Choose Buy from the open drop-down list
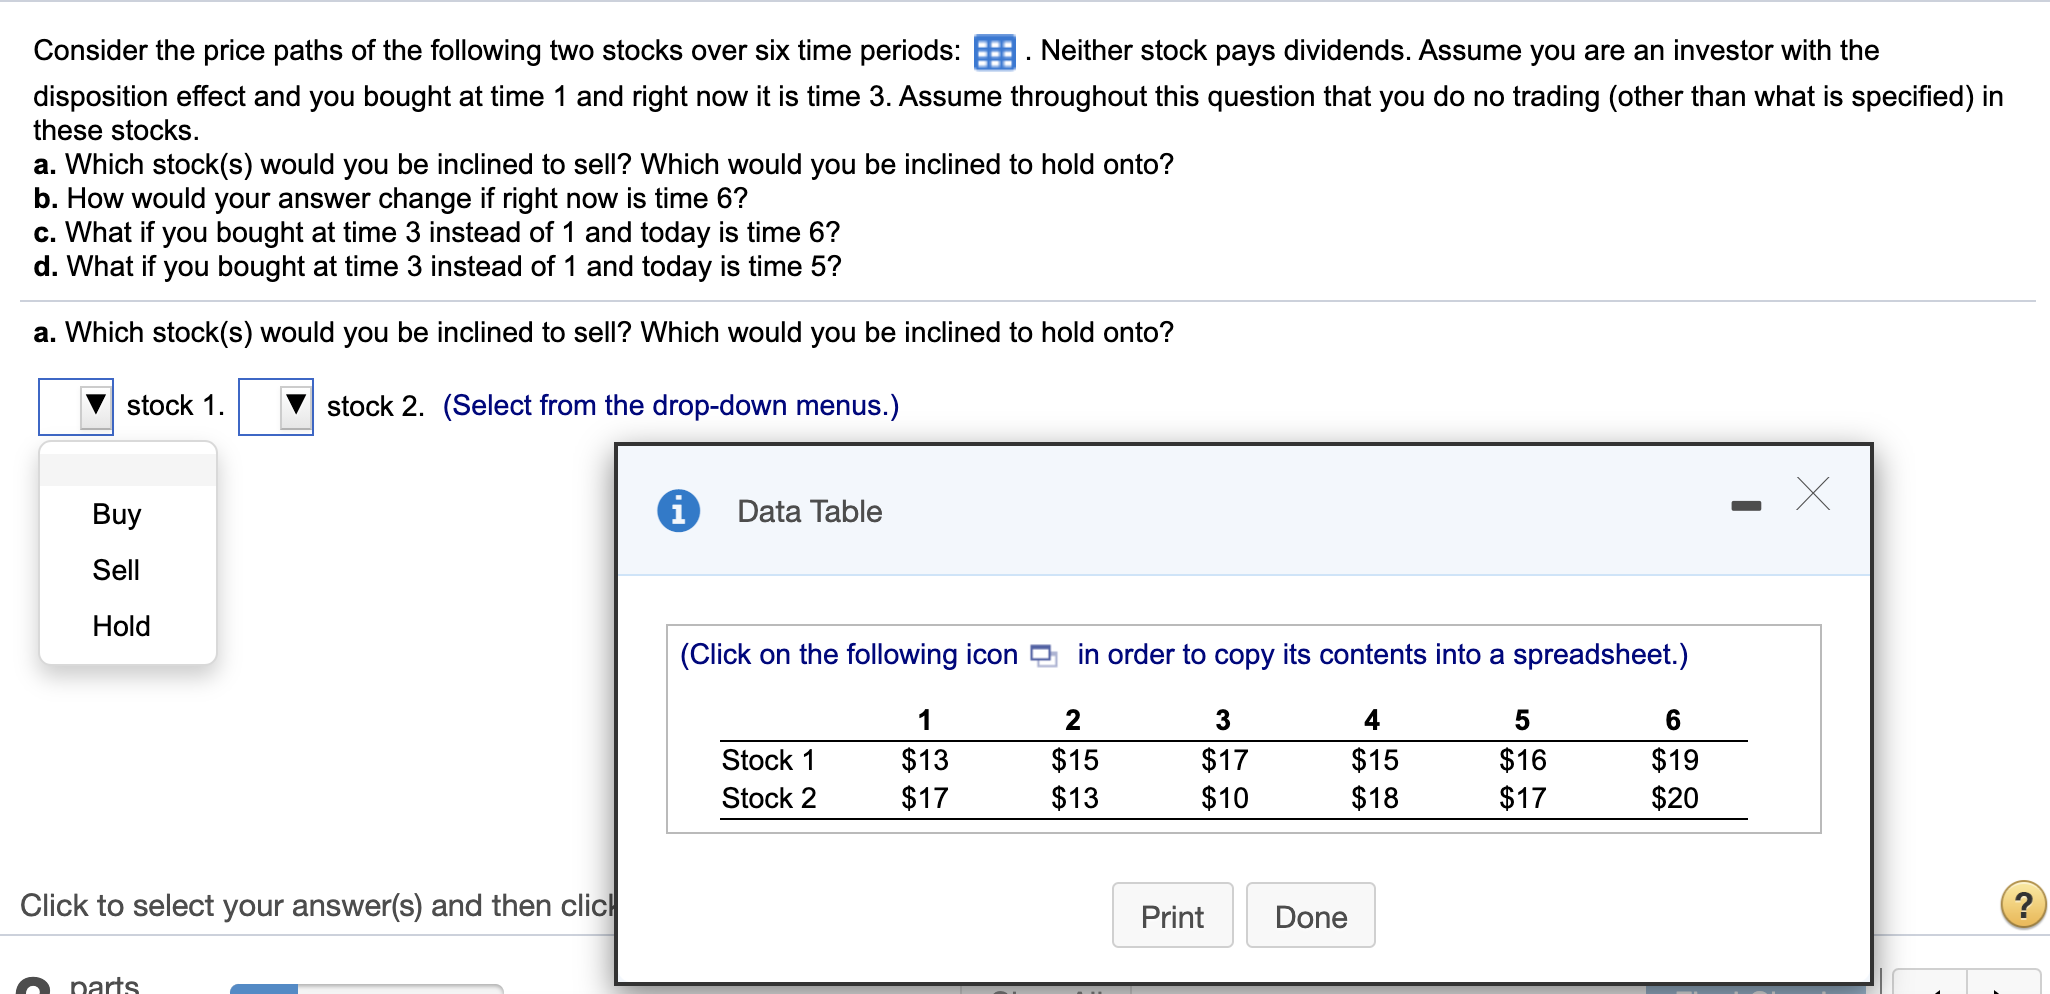The image size is (2050, 994). (x=117, y=514)
